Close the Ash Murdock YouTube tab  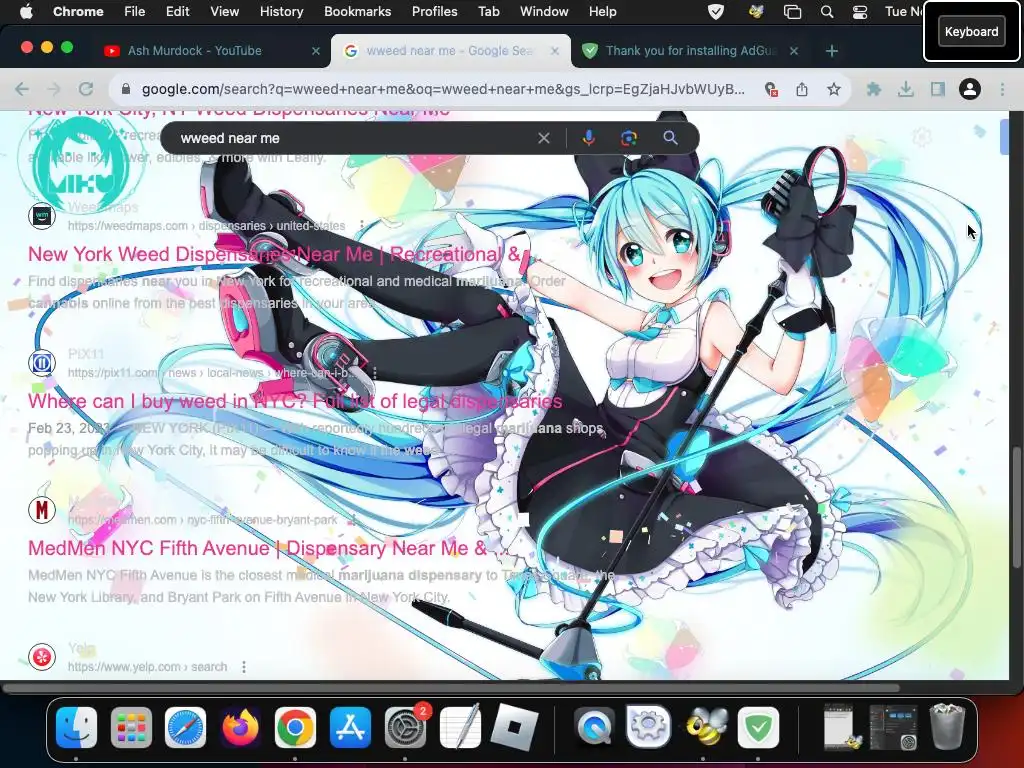[316, 50]
